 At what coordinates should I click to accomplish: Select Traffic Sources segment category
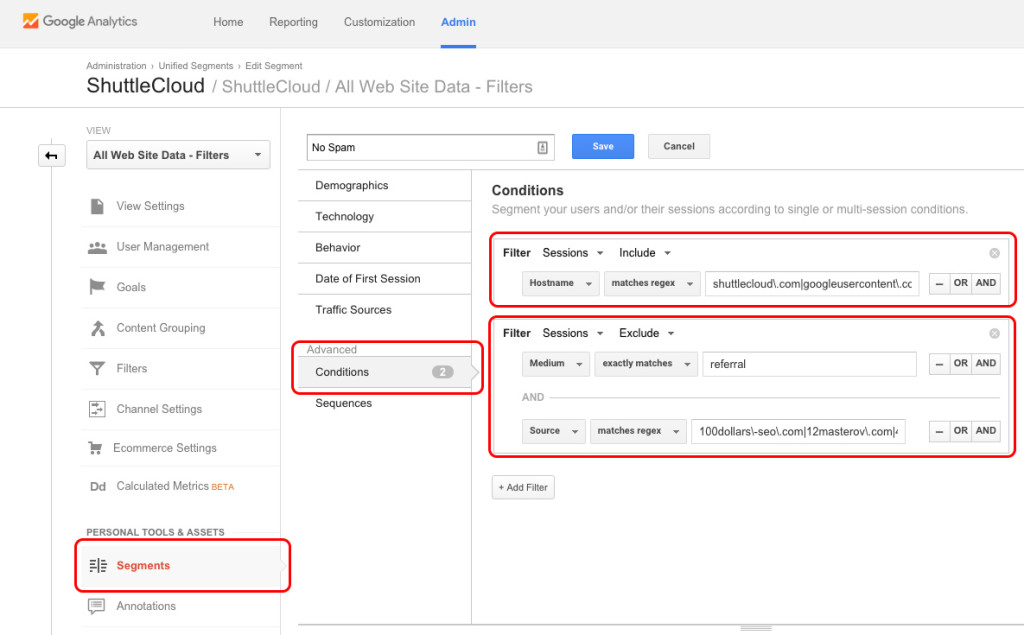[385, 310]
